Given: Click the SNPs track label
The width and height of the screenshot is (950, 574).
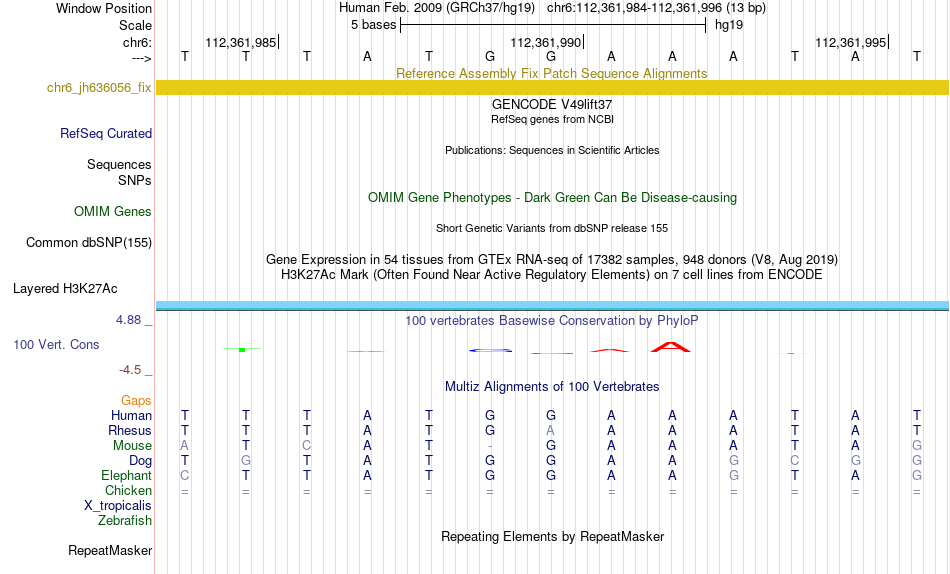Looking at the screenshot, I should coord(135,181).
